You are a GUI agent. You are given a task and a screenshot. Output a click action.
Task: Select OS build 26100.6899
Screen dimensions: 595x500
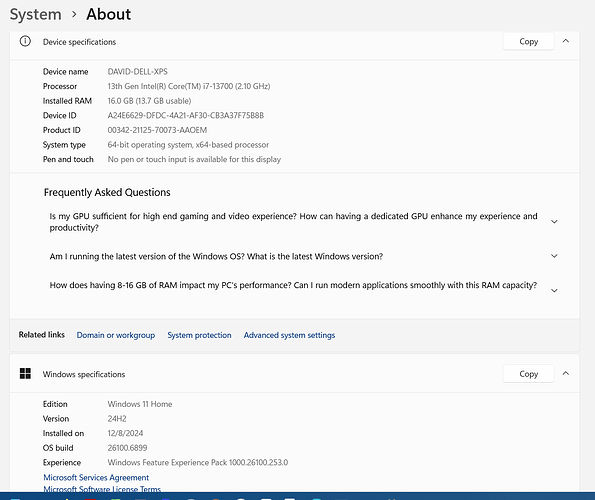click(127, 448)
